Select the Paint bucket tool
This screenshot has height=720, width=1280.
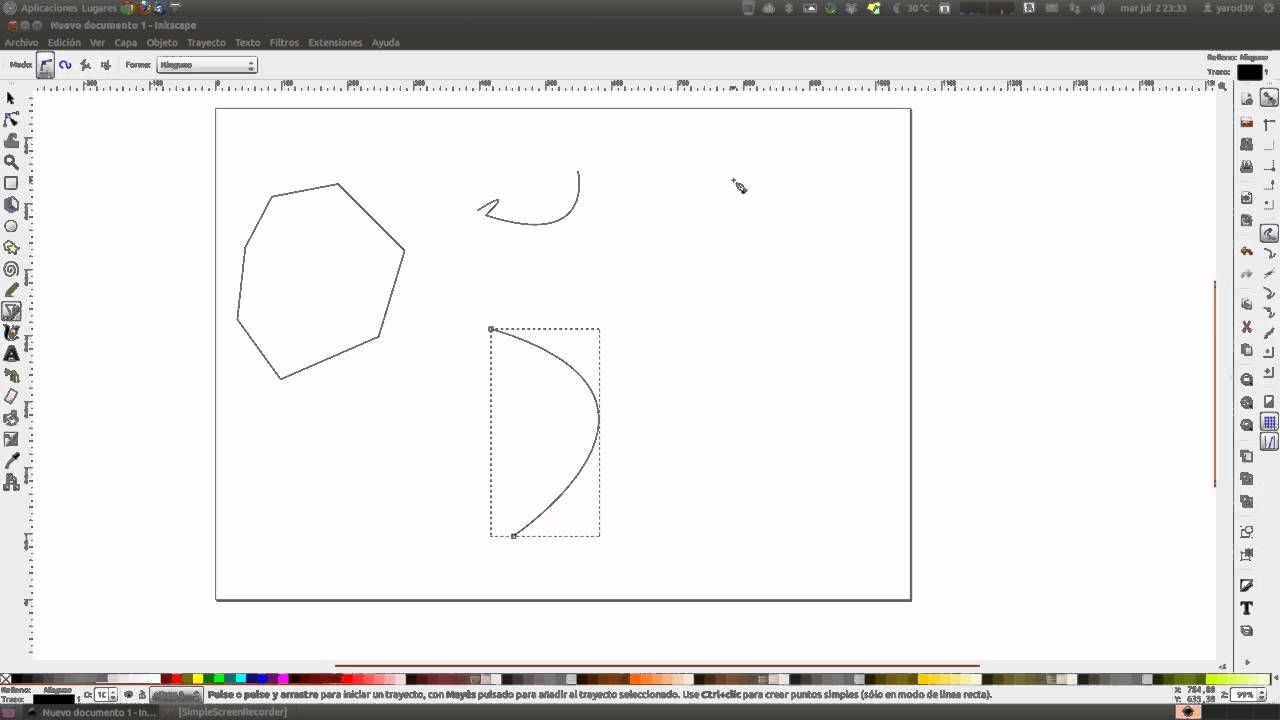(x=11, y=418)
